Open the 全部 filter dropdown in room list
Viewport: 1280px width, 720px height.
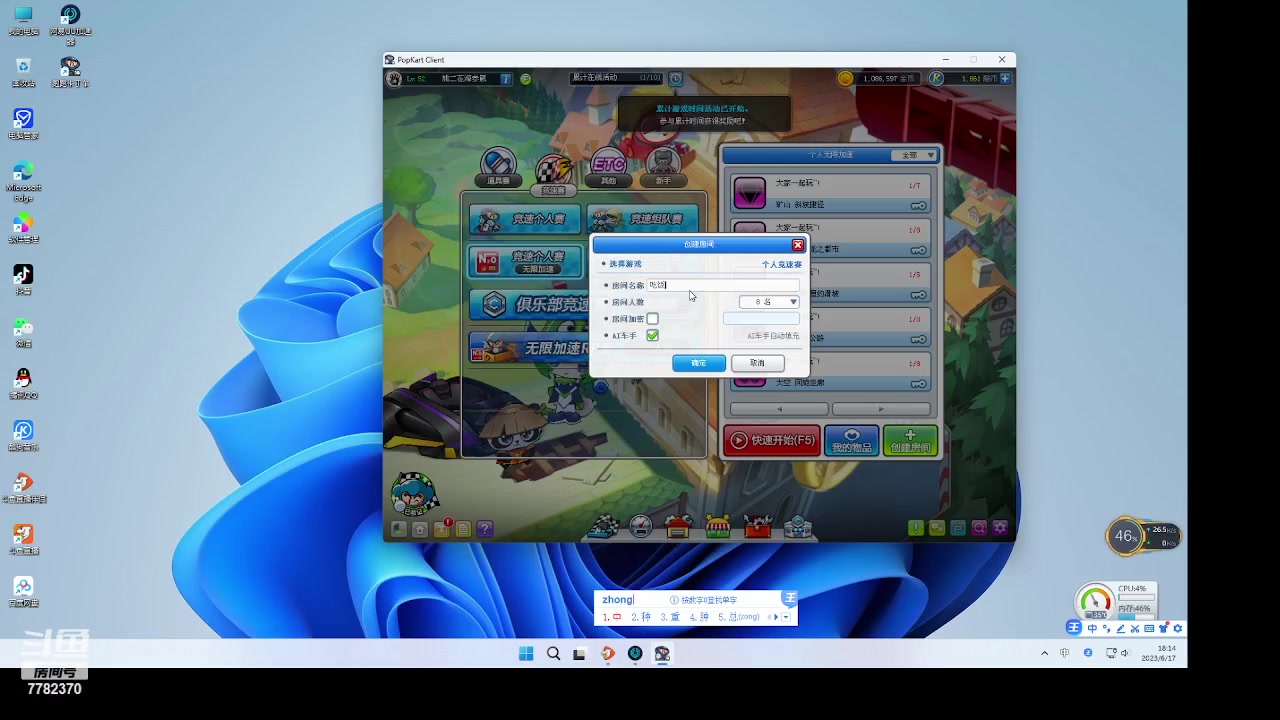[914, 155]
